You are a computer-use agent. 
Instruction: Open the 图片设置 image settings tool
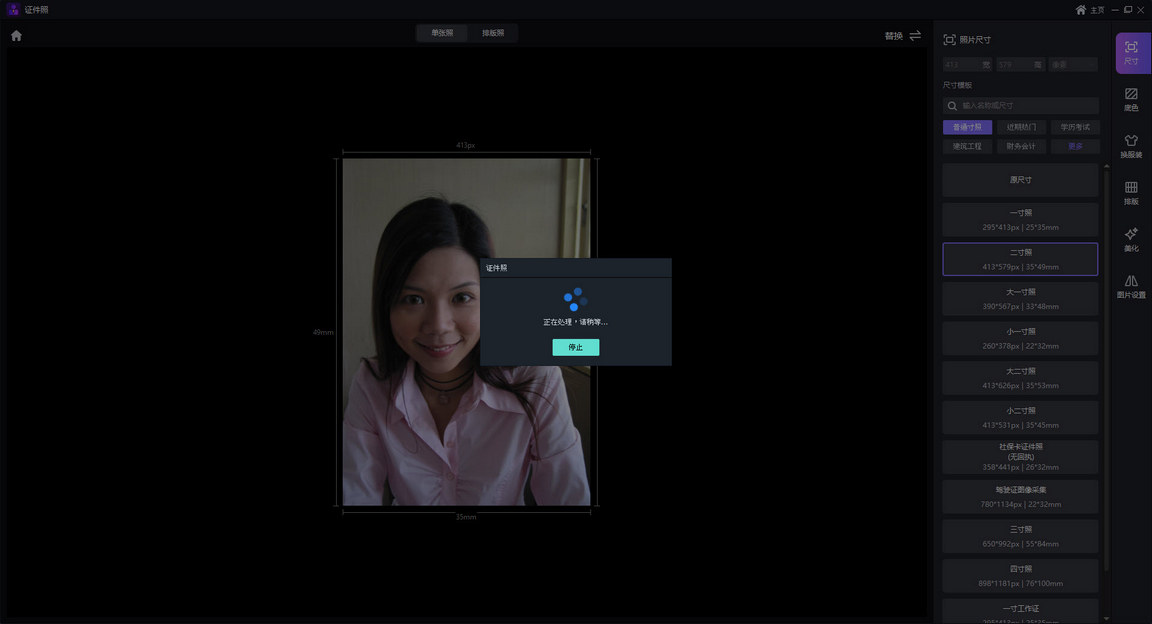1131,287
